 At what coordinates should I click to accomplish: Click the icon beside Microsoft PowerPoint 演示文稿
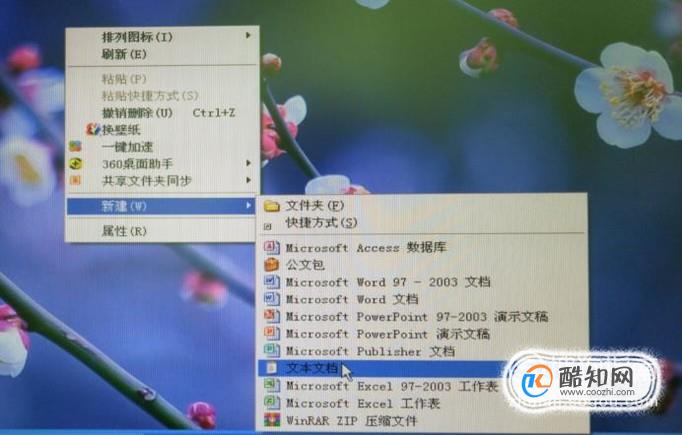pos(272,333)
